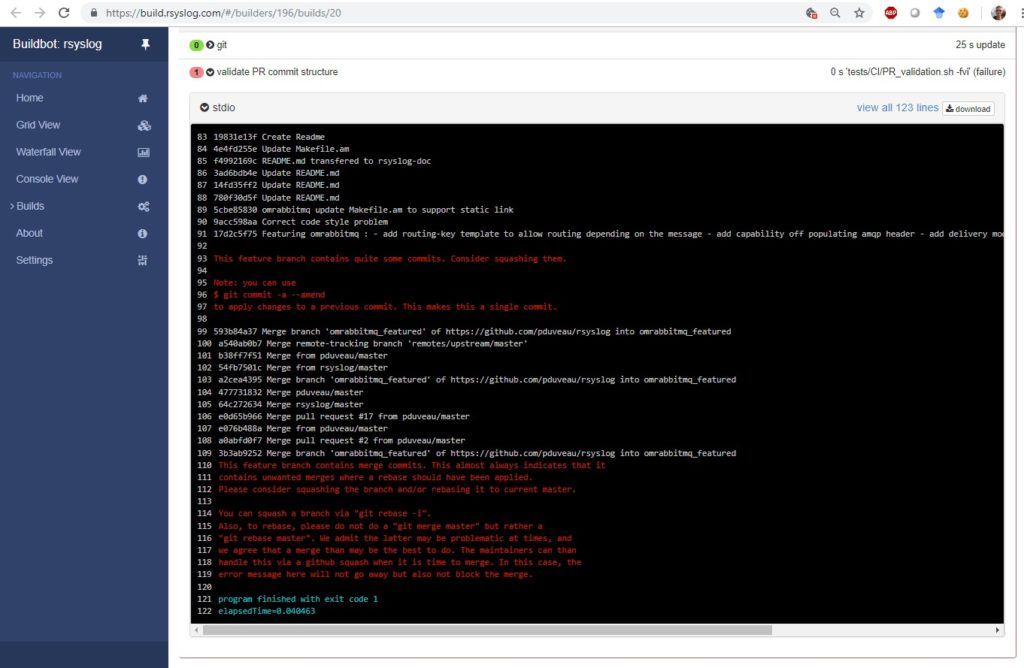The height and width of the screenshot is (668, 1024).
Task: Click view all 123 lines link
Action: 897,108
